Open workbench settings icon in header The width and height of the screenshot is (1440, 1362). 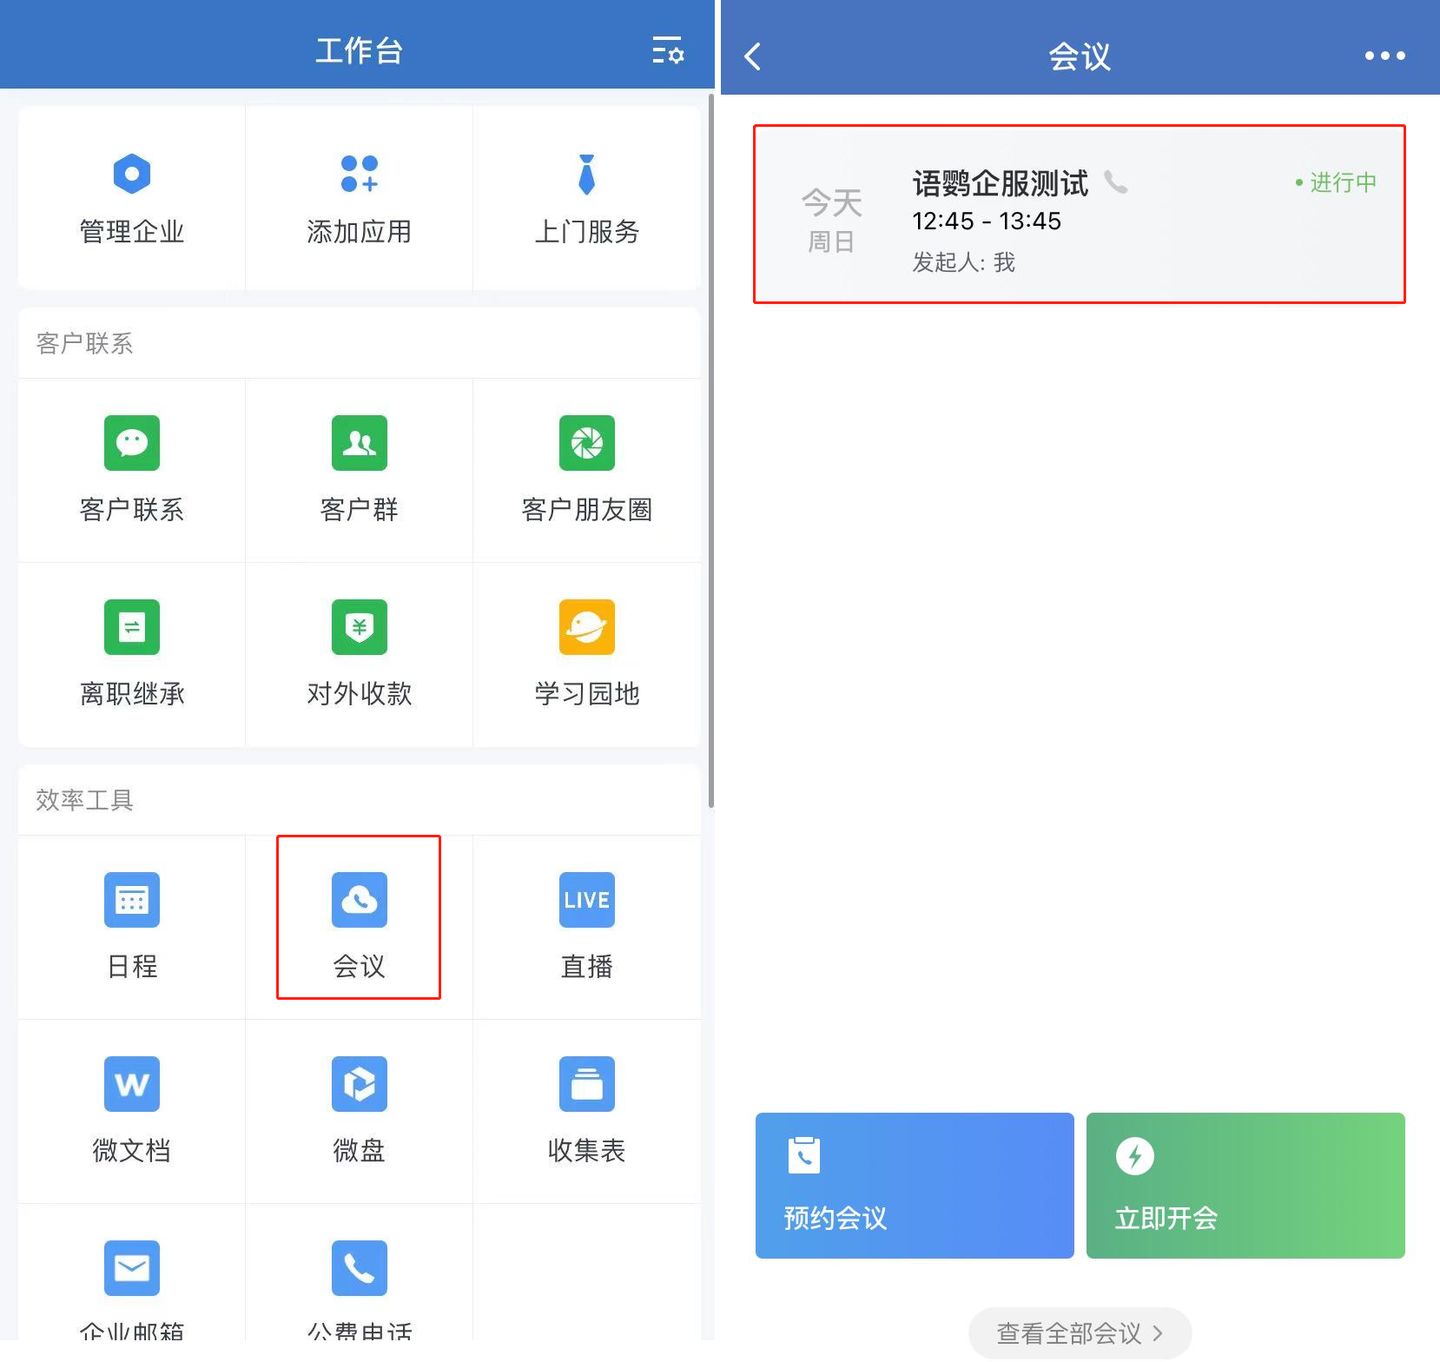coord(667,50)
